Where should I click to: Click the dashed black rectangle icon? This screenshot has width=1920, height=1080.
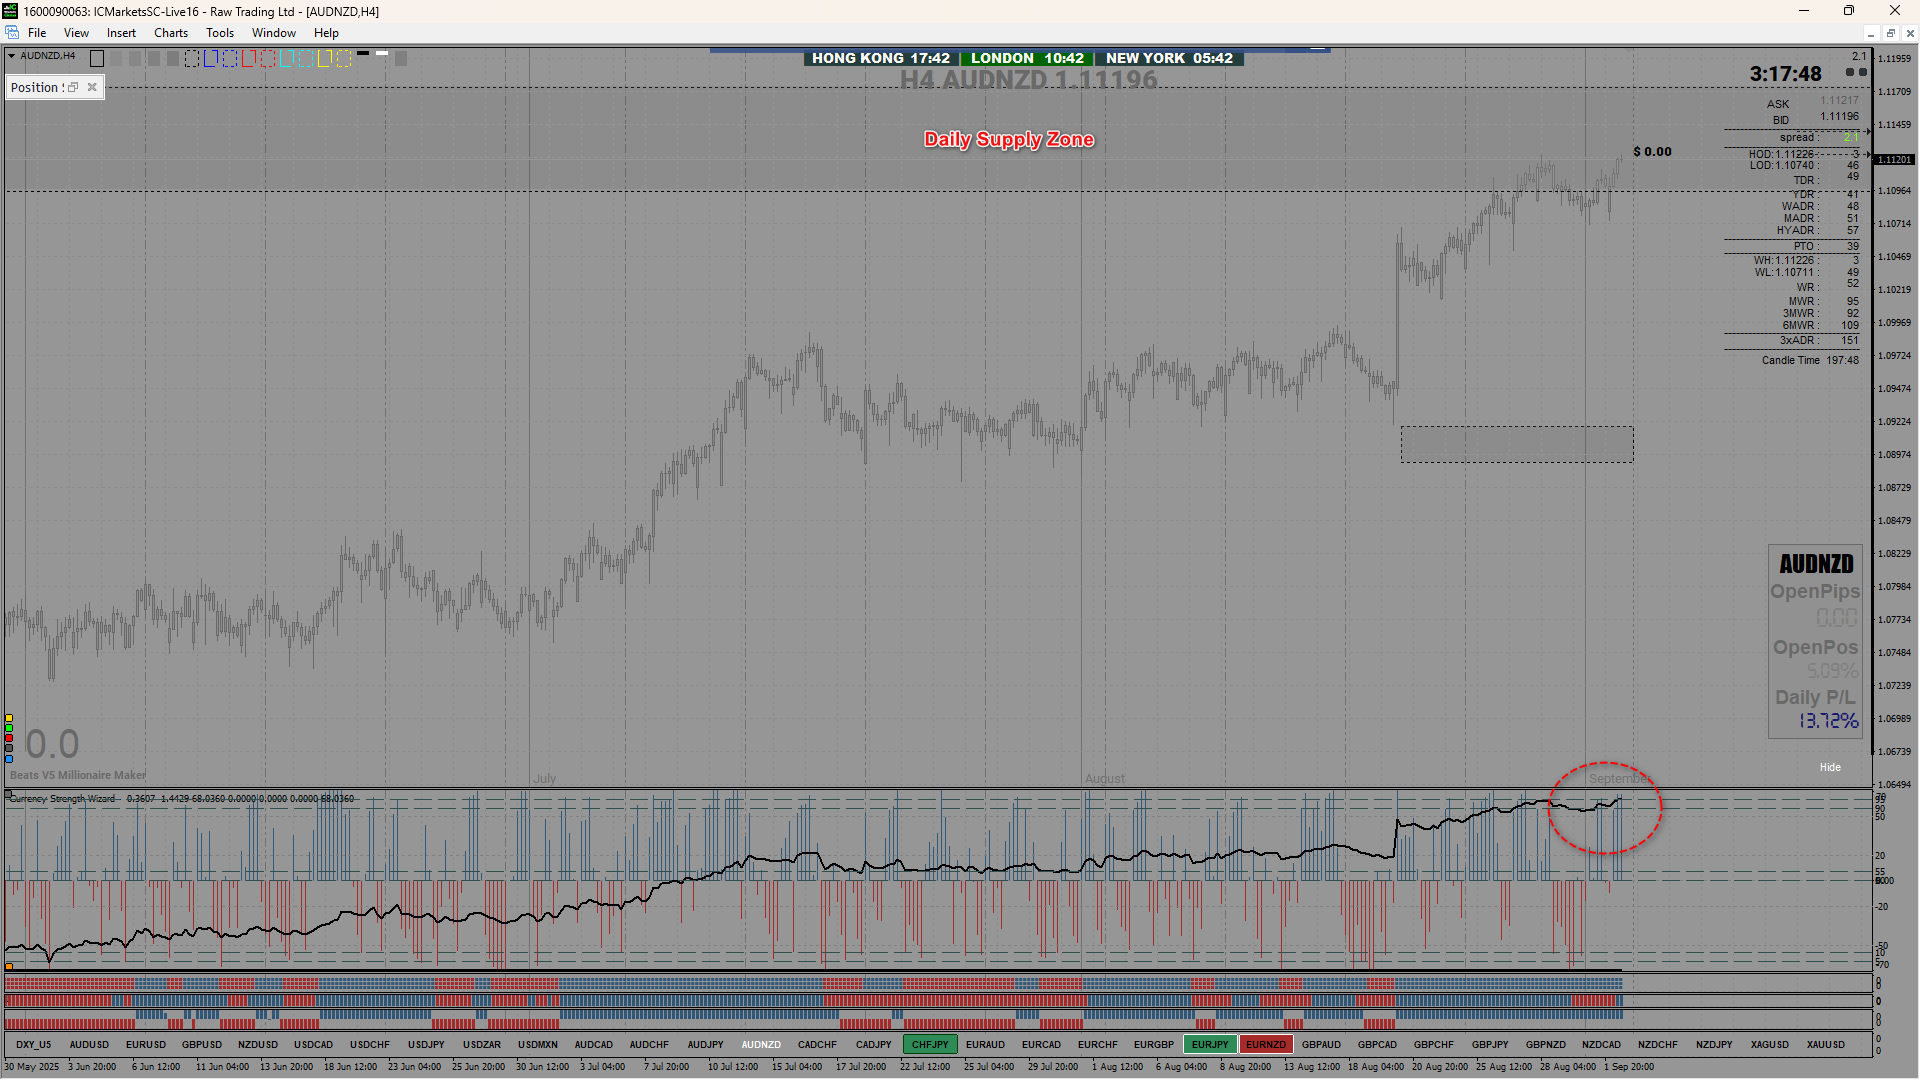[191, 59]
